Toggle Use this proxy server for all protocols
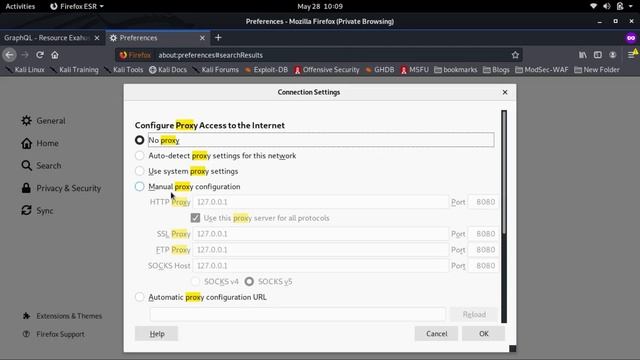 (x=196, y=218)
